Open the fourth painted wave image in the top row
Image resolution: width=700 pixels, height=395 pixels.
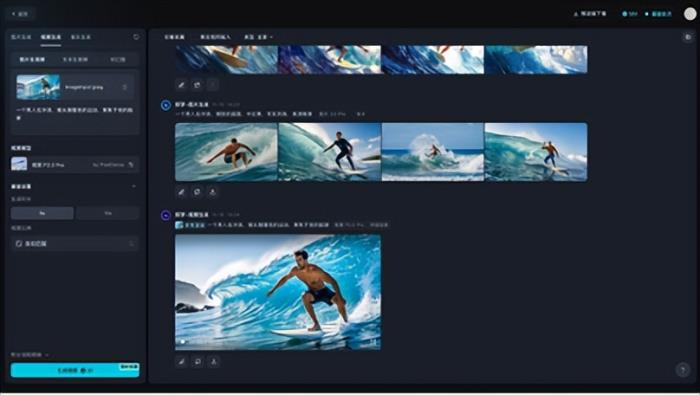pos(536,59)
